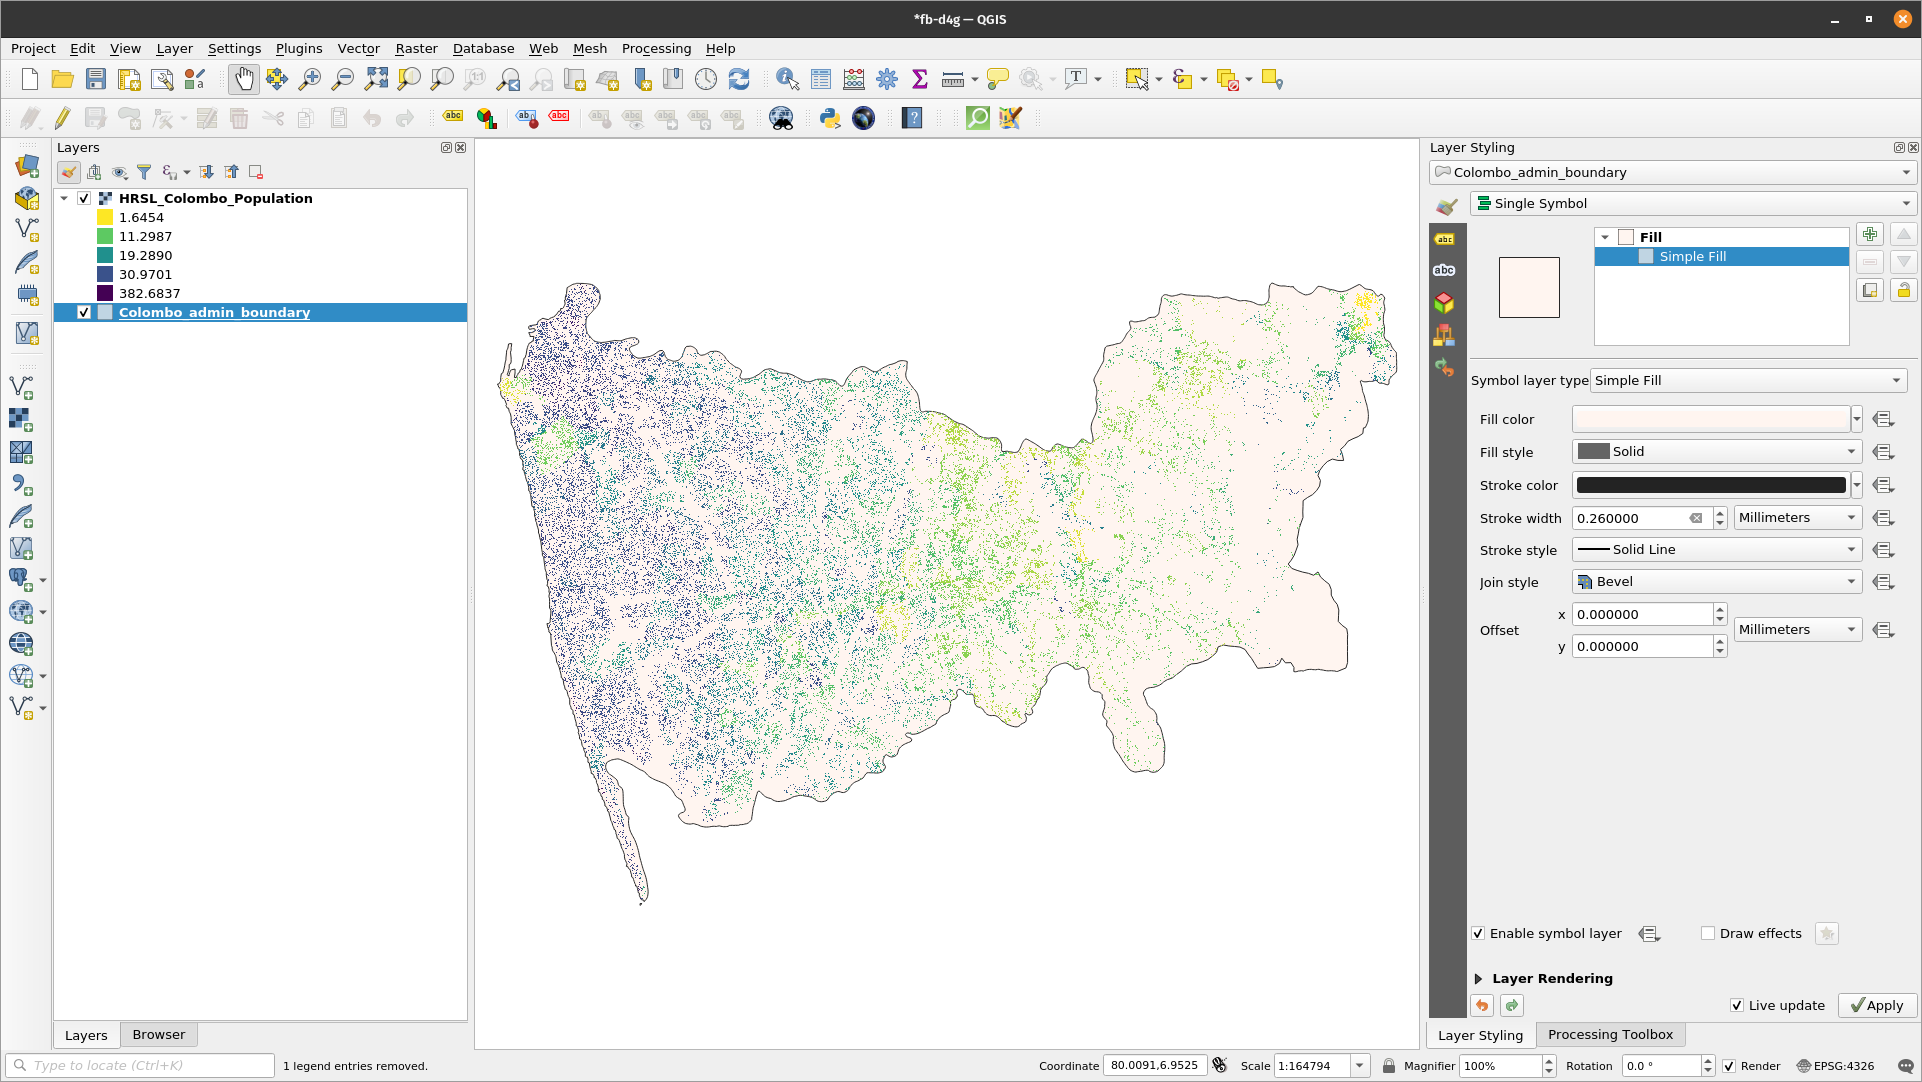Enable Draw effects checkbox
This screenshot has width=1922, height=1082.
[1708, 933]
